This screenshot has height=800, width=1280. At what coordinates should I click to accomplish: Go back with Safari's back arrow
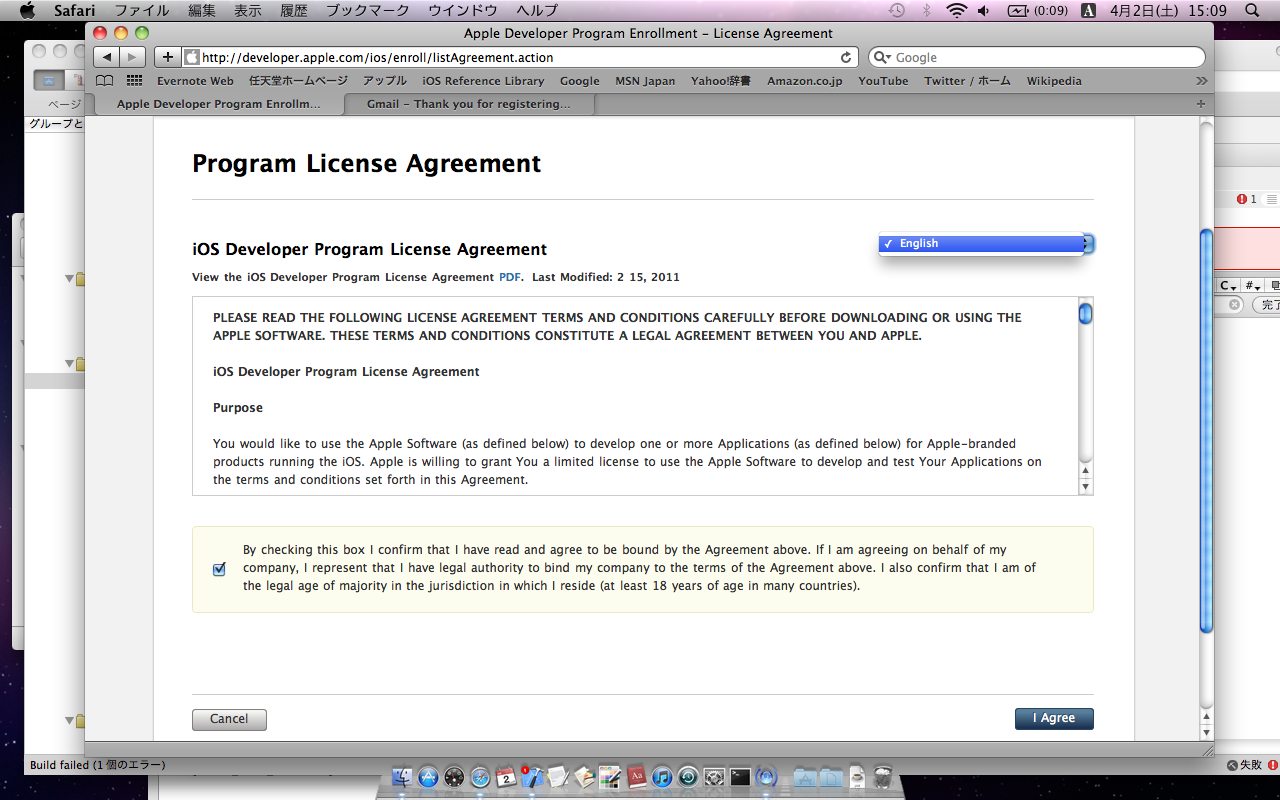click(x=108, y=57)
